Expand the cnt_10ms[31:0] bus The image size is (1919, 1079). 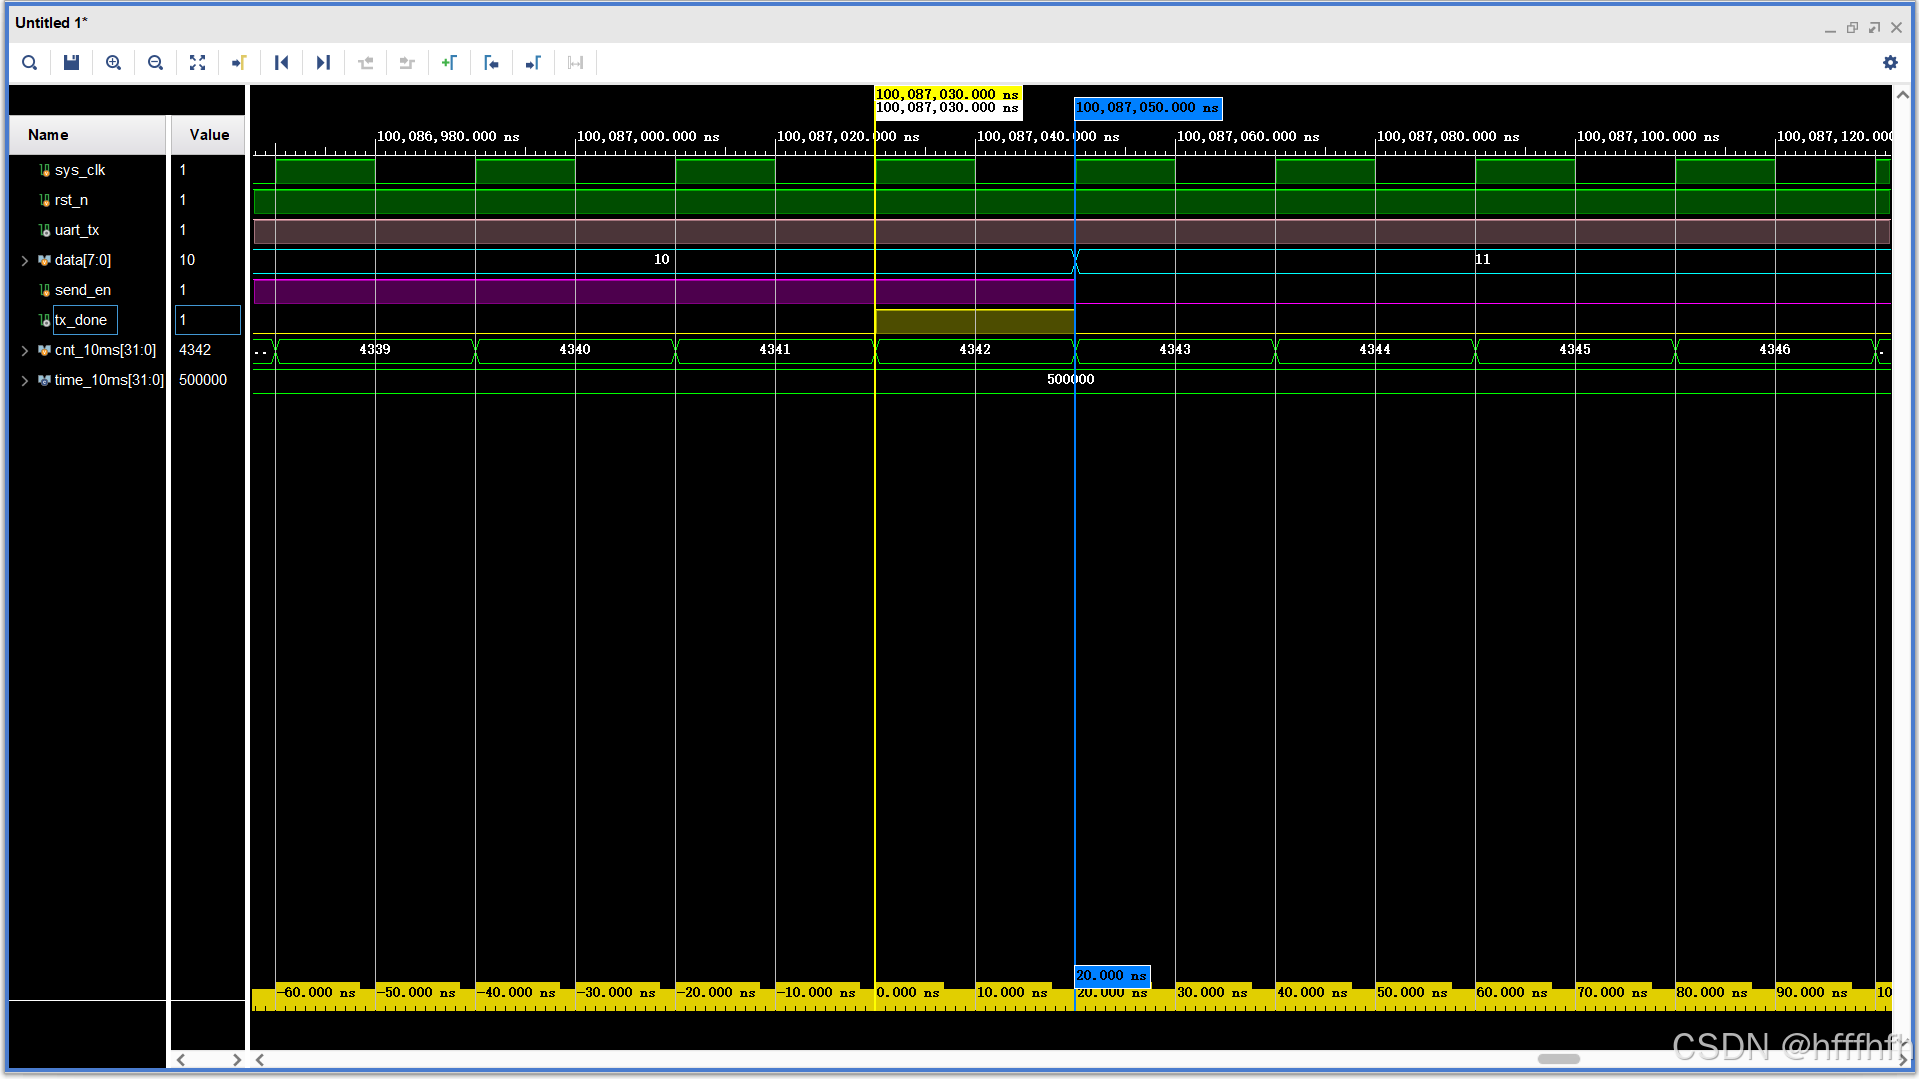[25, 351]
